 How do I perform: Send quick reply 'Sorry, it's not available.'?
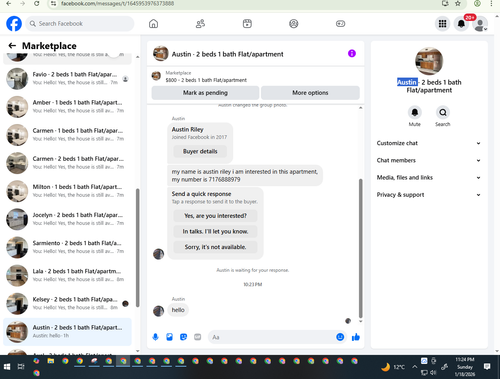pyautogui.click(x=215, y=247)
